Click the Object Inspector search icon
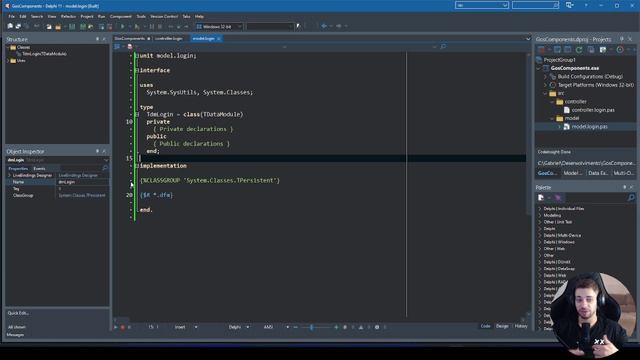This screenshot has height=360, width=640. click(105, 168)
